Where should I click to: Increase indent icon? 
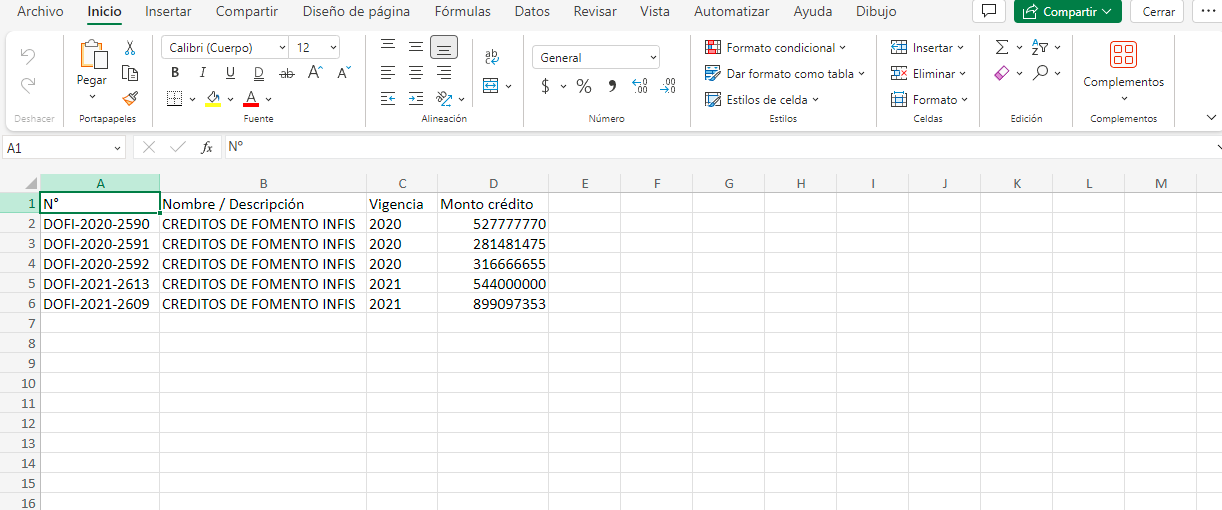pos(416,99)
